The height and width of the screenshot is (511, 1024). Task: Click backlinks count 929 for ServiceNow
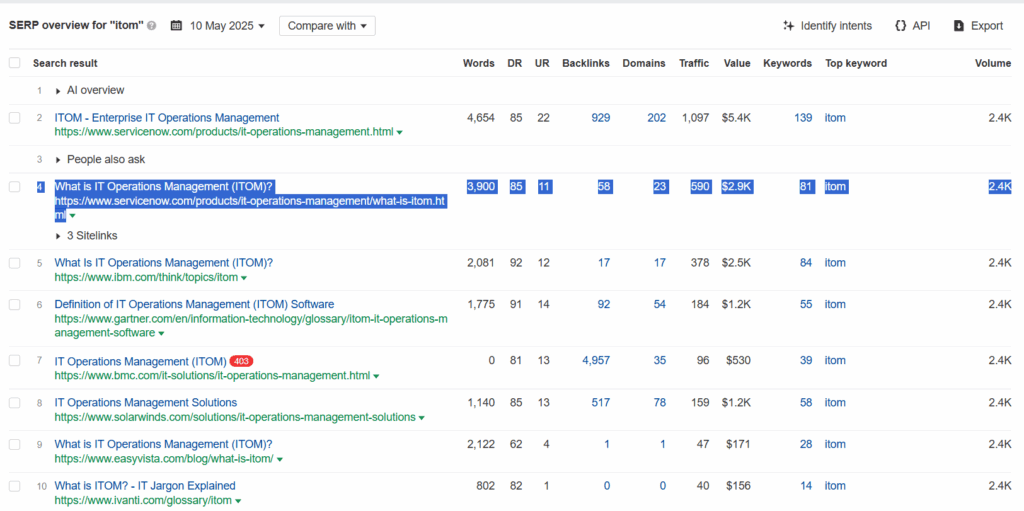click(601, 118)
